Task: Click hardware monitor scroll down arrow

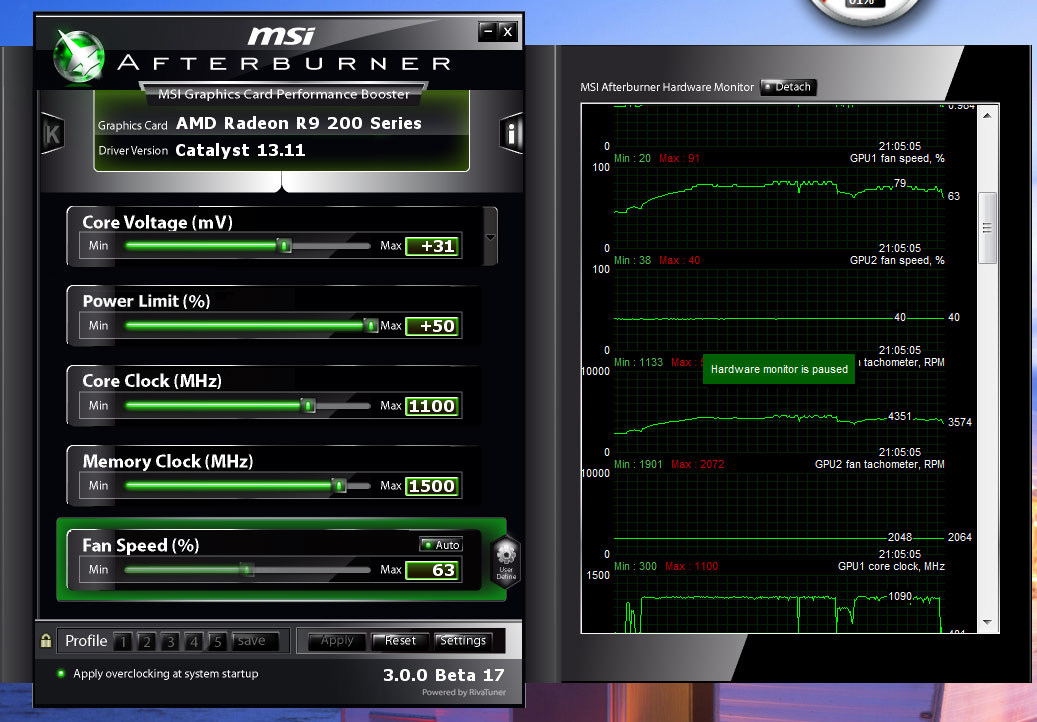Action: click(x=987, y=622)
